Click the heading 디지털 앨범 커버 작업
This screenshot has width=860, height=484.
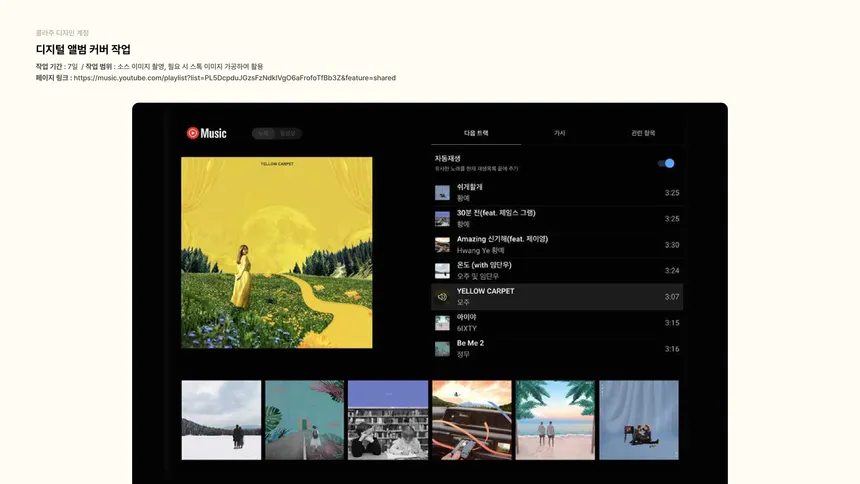(83, 49)
